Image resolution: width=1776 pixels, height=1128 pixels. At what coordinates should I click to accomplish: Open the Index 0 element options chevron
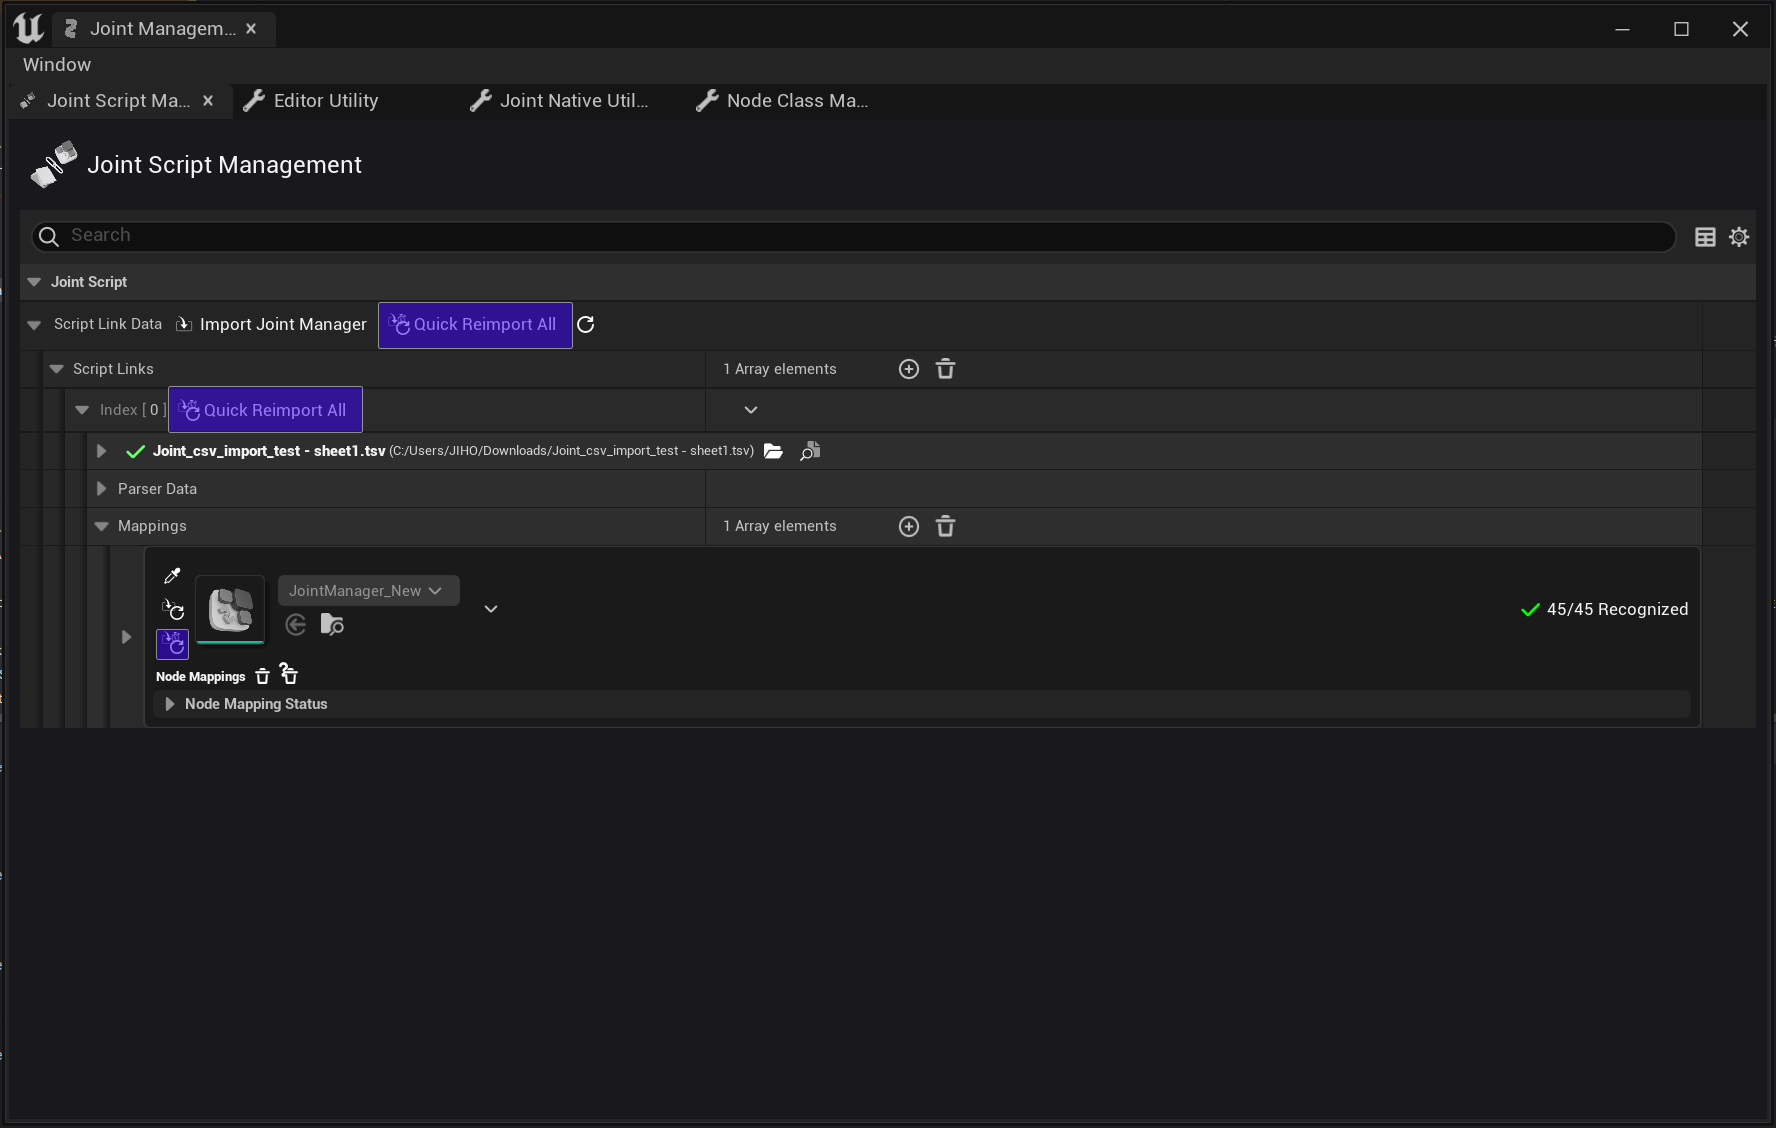(x=750, y=410)
